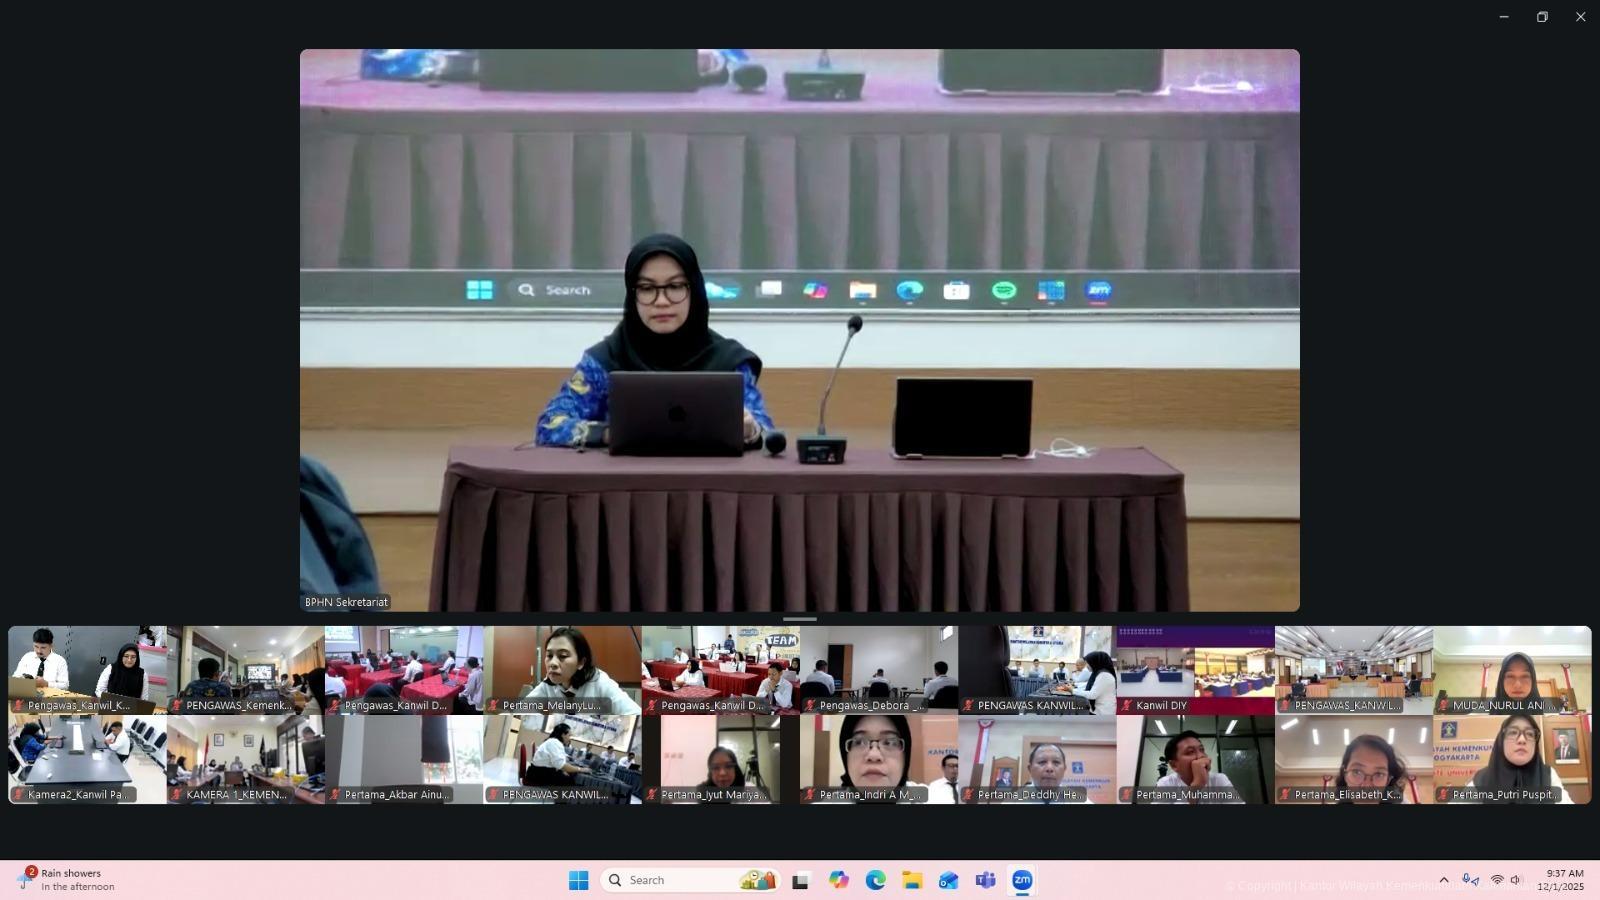Open Task View in the taskbar
Screen dimensions: 1600x900
pos(800,880)
